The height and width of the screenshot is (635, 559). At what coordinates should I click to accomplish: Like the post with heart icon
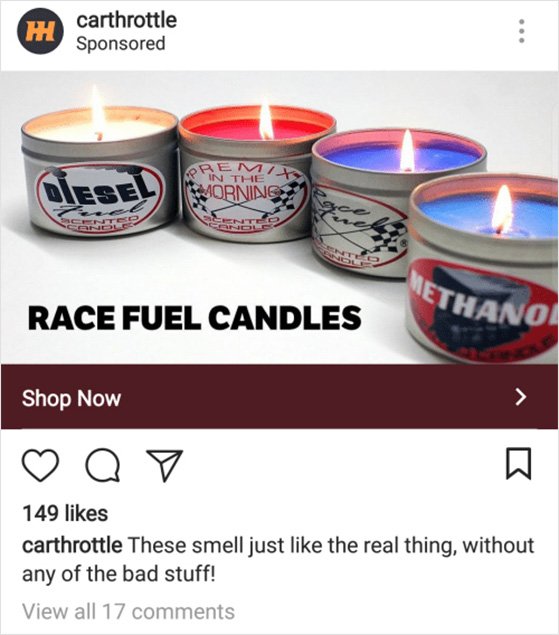click(40, 465)
